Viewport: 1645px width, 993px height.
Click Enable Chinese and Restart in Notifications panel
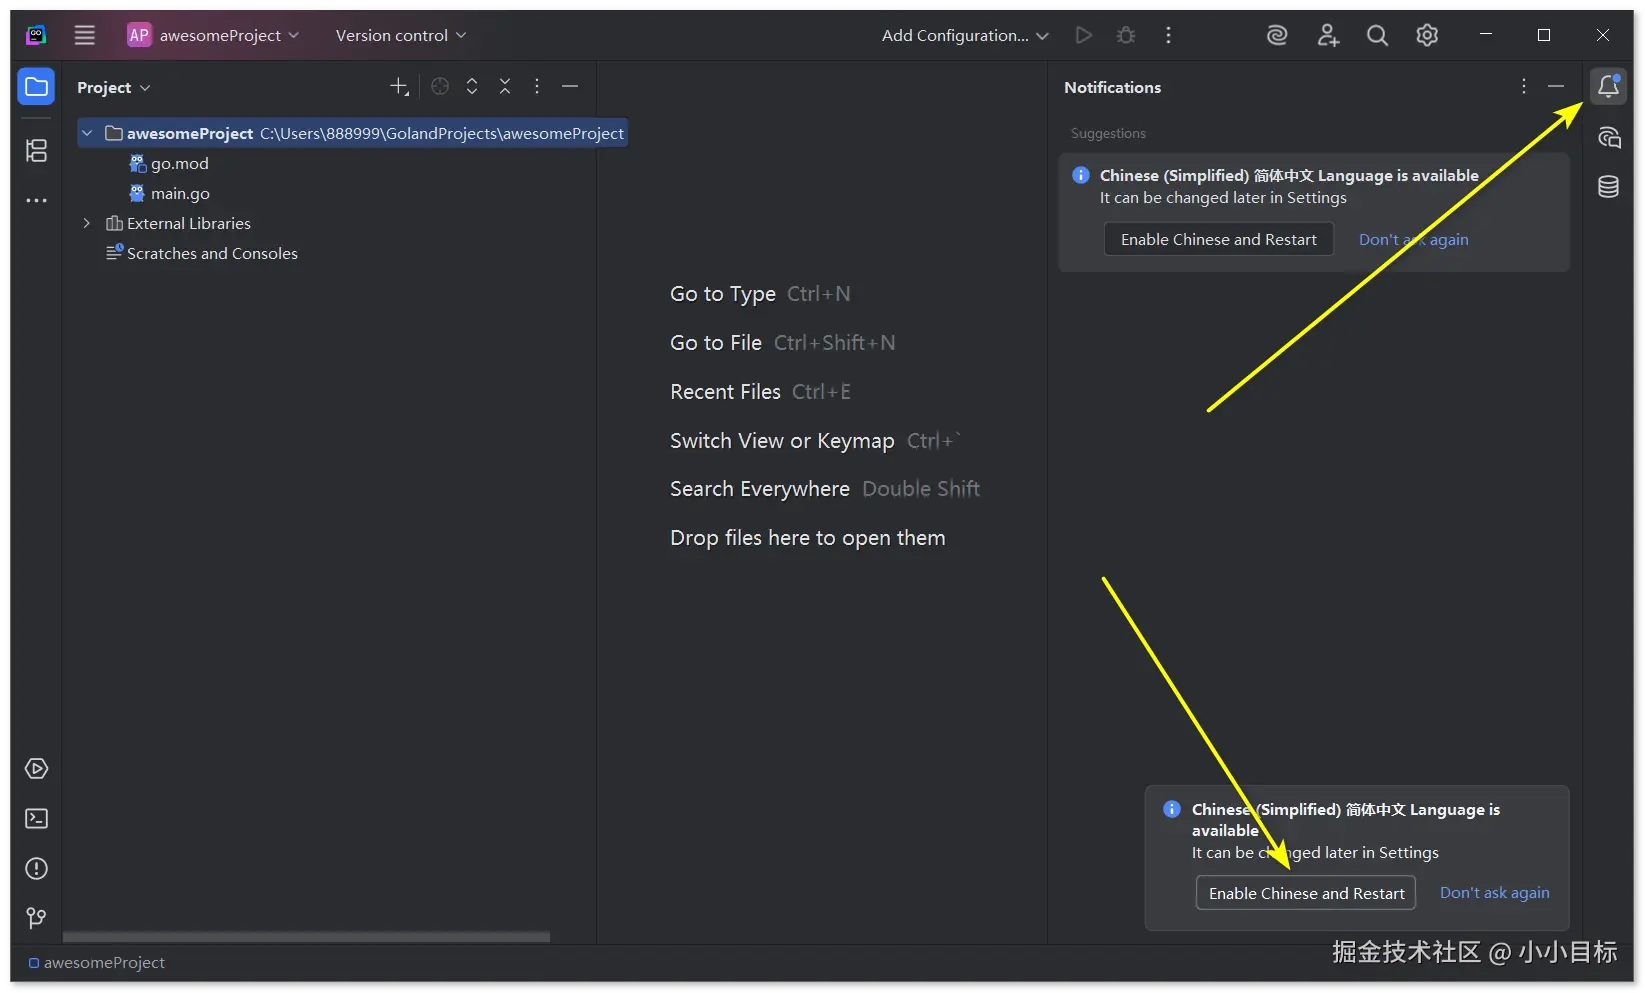pos(1219,239)
